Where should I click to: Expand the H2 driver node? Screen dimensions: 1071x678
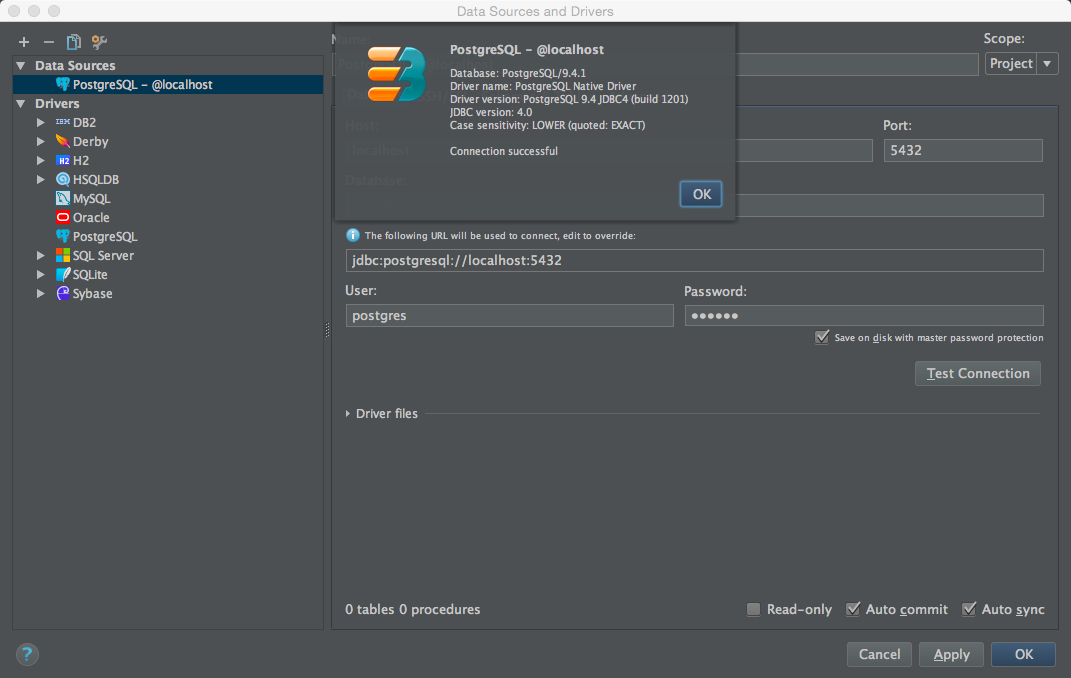pos(40,160)
